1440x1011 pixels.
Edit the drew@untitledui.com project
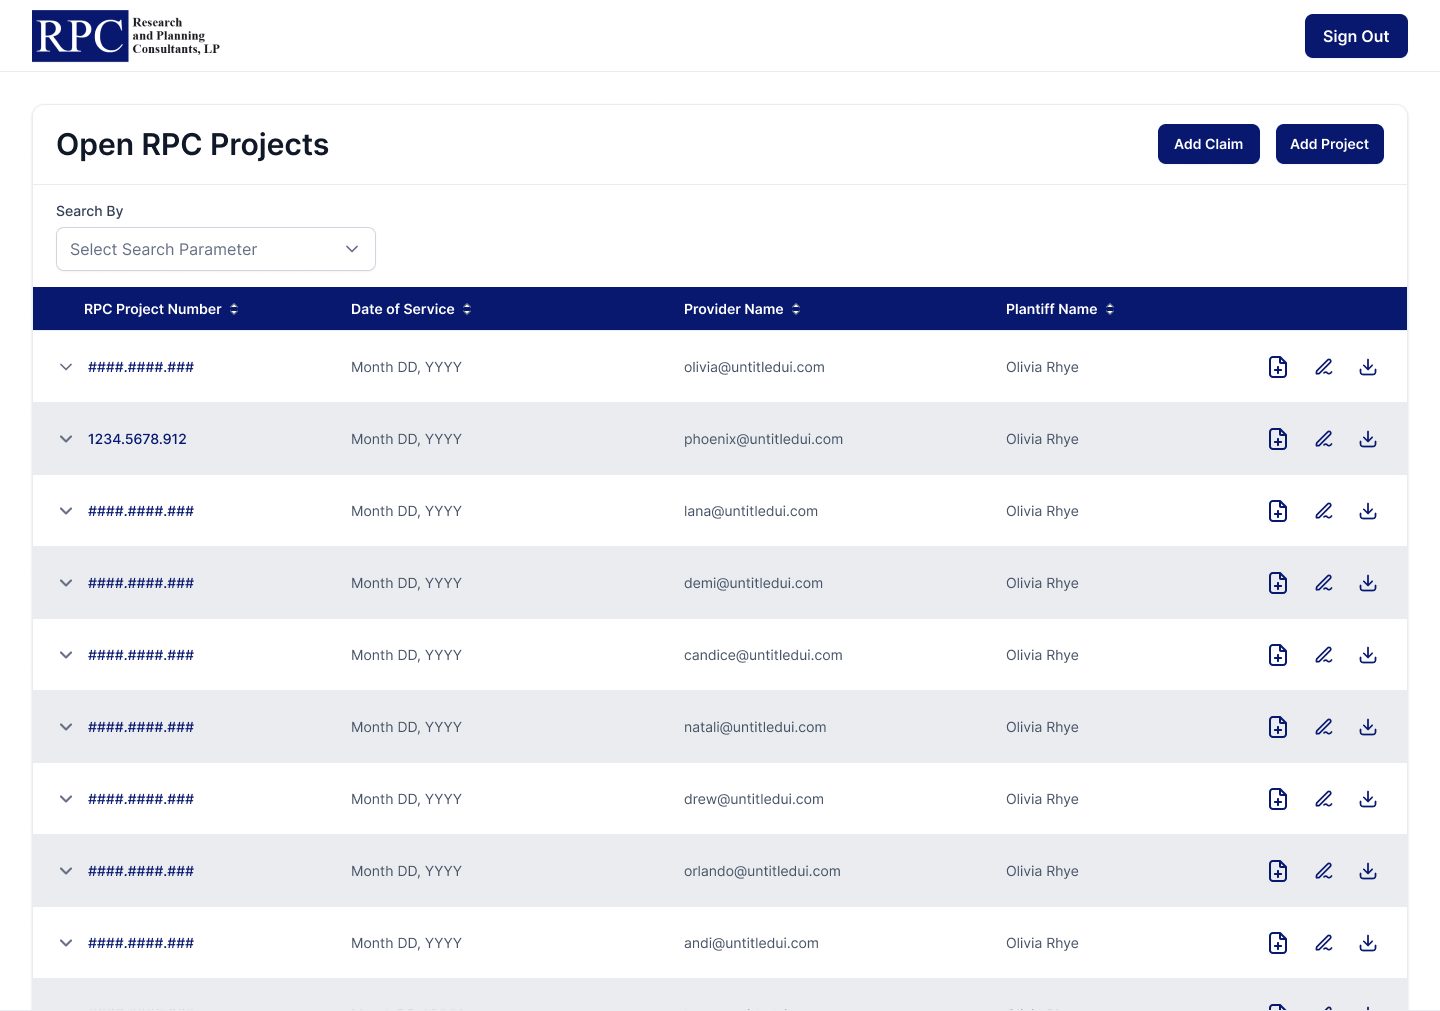[x=1323, y=799]
